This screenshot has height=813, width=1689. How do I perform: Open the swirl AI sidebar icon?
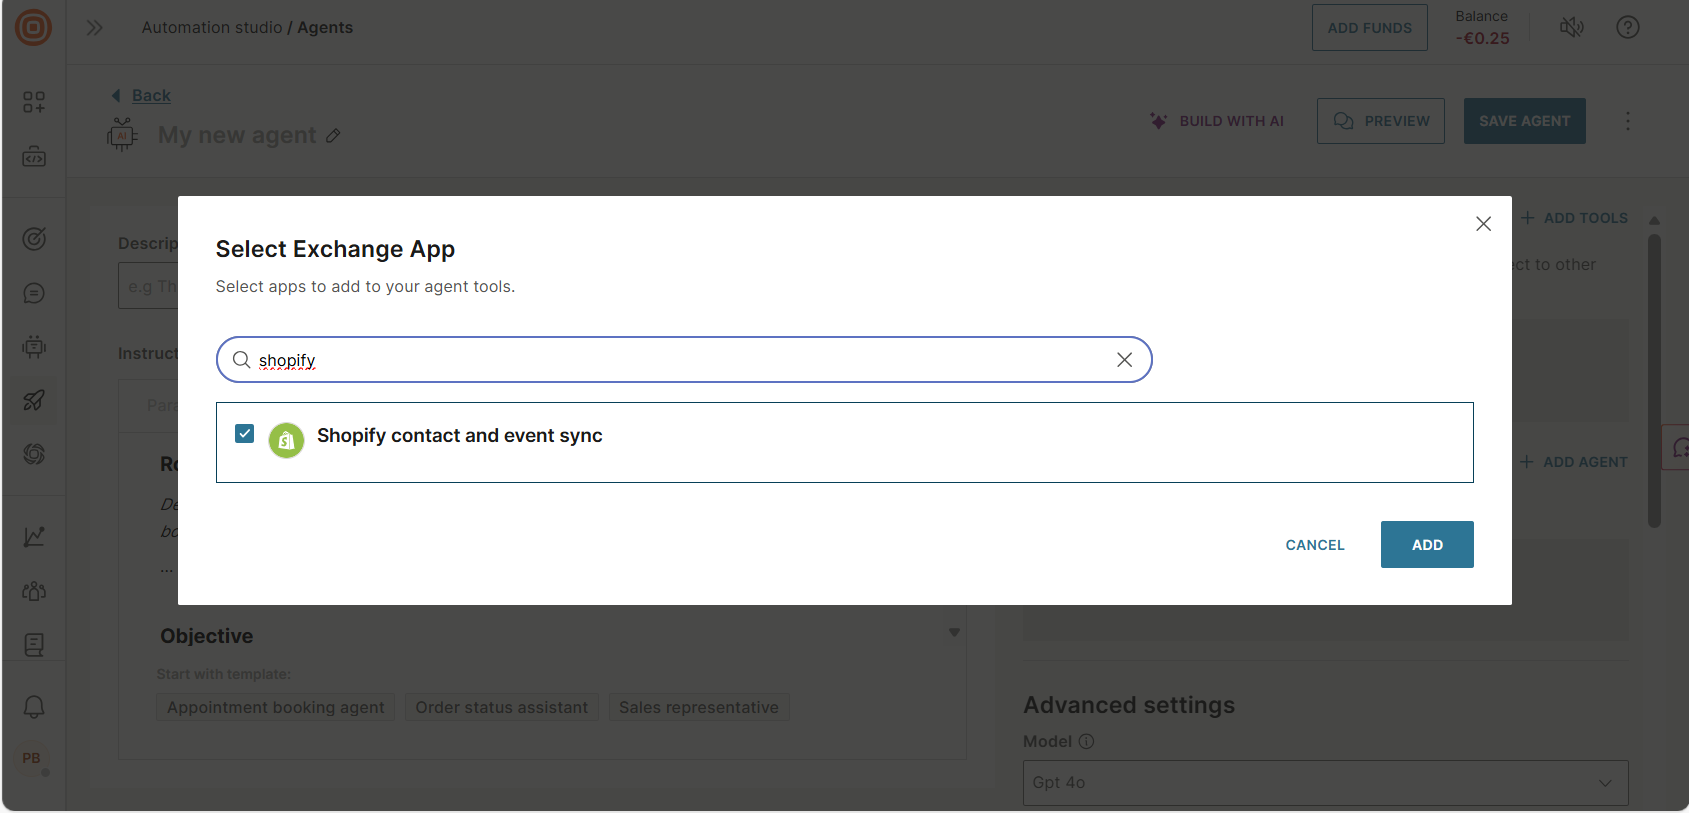coord(34,454)
